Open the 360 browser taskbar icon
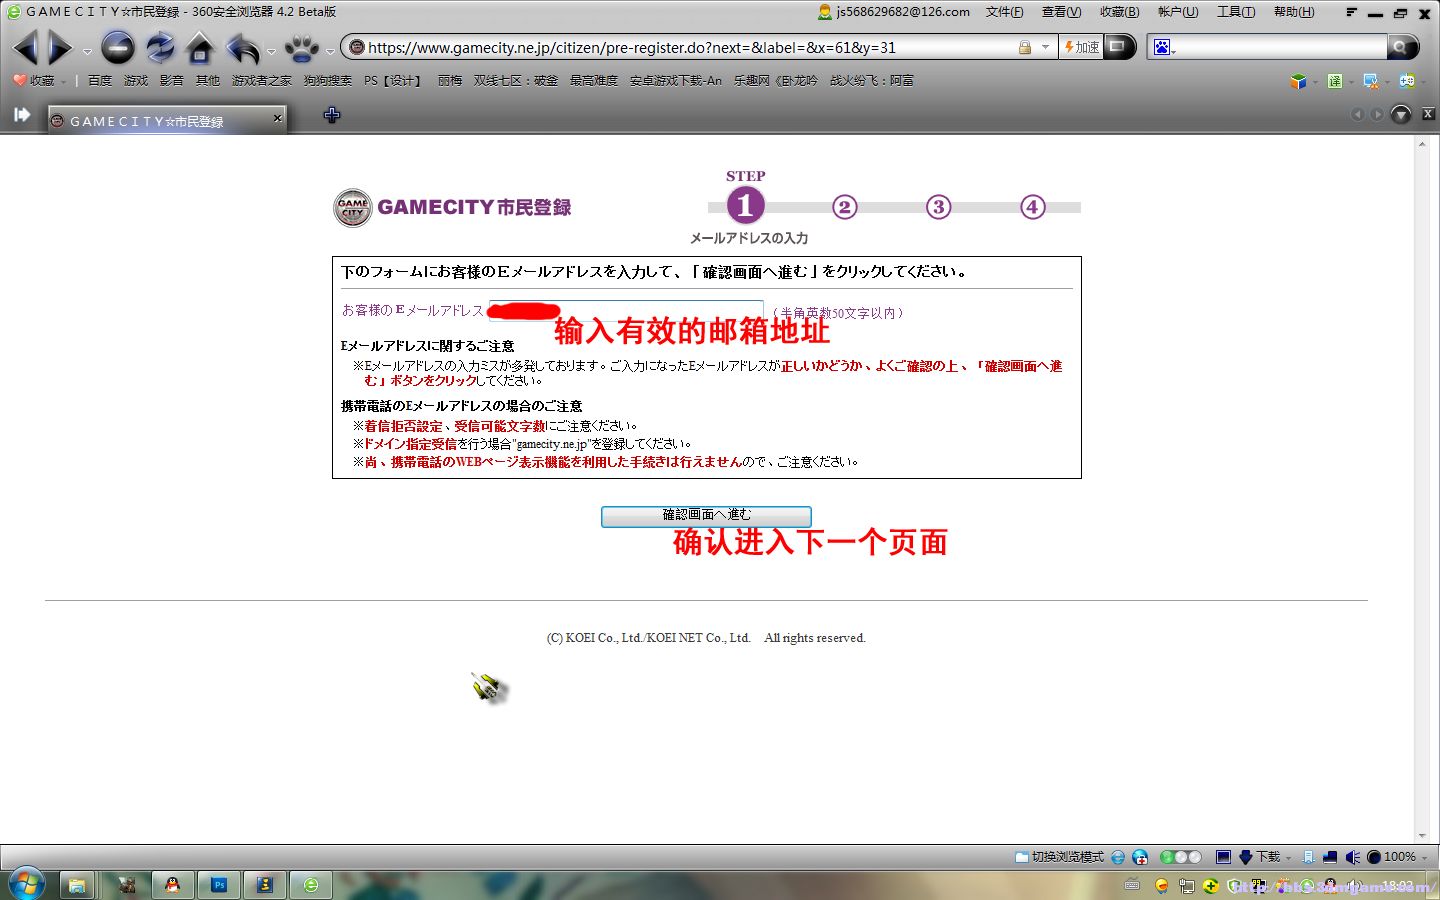Image resolution: width=1440 pixels, height=900 pixels. 311,885
